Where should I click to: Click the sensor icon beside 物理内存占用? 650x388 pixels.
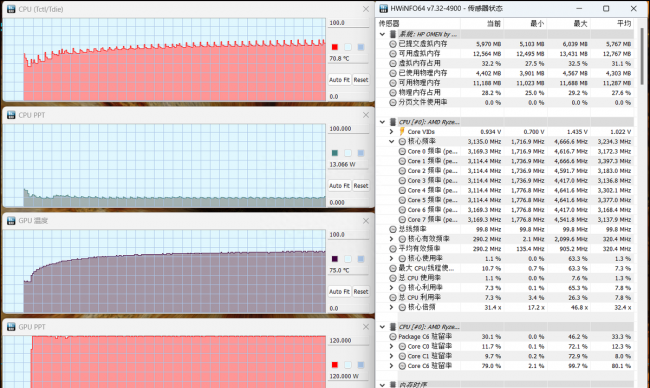393,92
